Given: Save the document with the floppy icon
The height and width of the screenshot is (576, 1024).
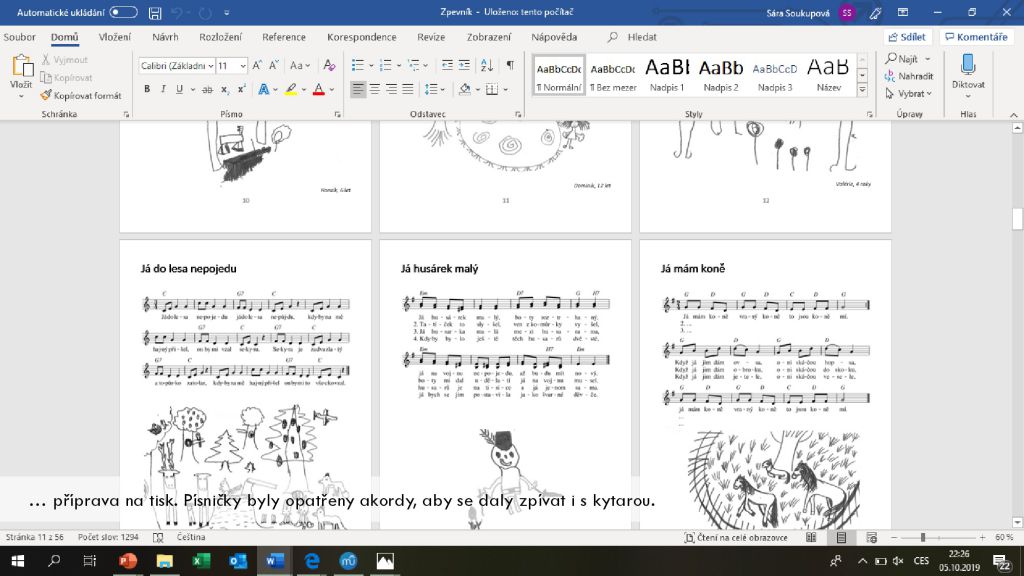Looking at the screenshot, I should click(155, 12).
